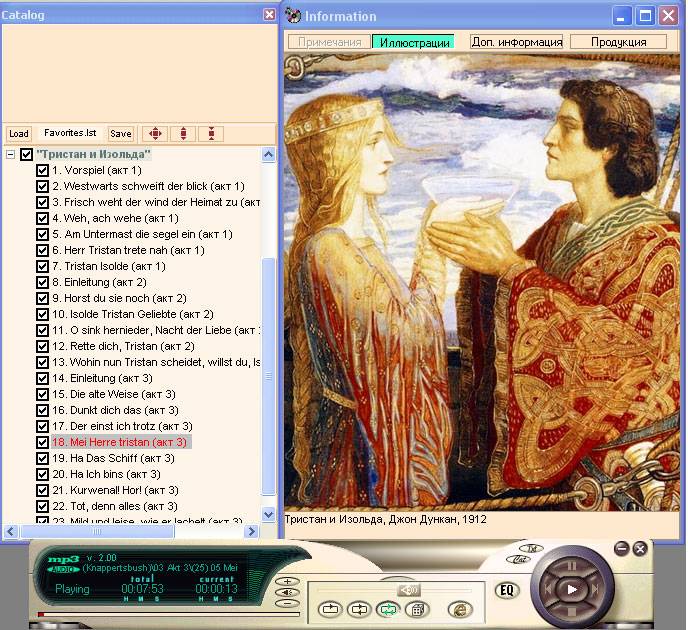Viewport: 688px width, 630px height.
Task: Click the vertical collapse arrows icon in Catalog toolbar
Action: click(x=211, y=133)
